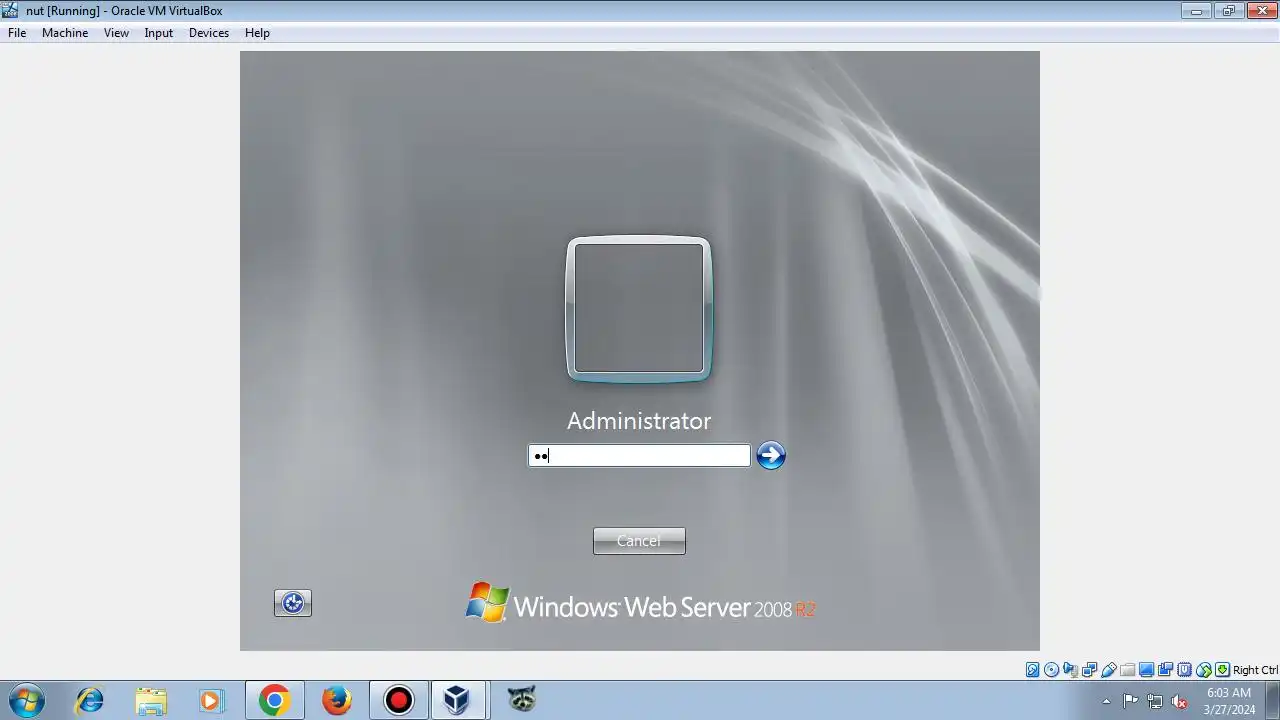Click the keyboard capture green arrow indicator
The width and height of the screenshot is (1280, 720).
[x=1222, y=670]
